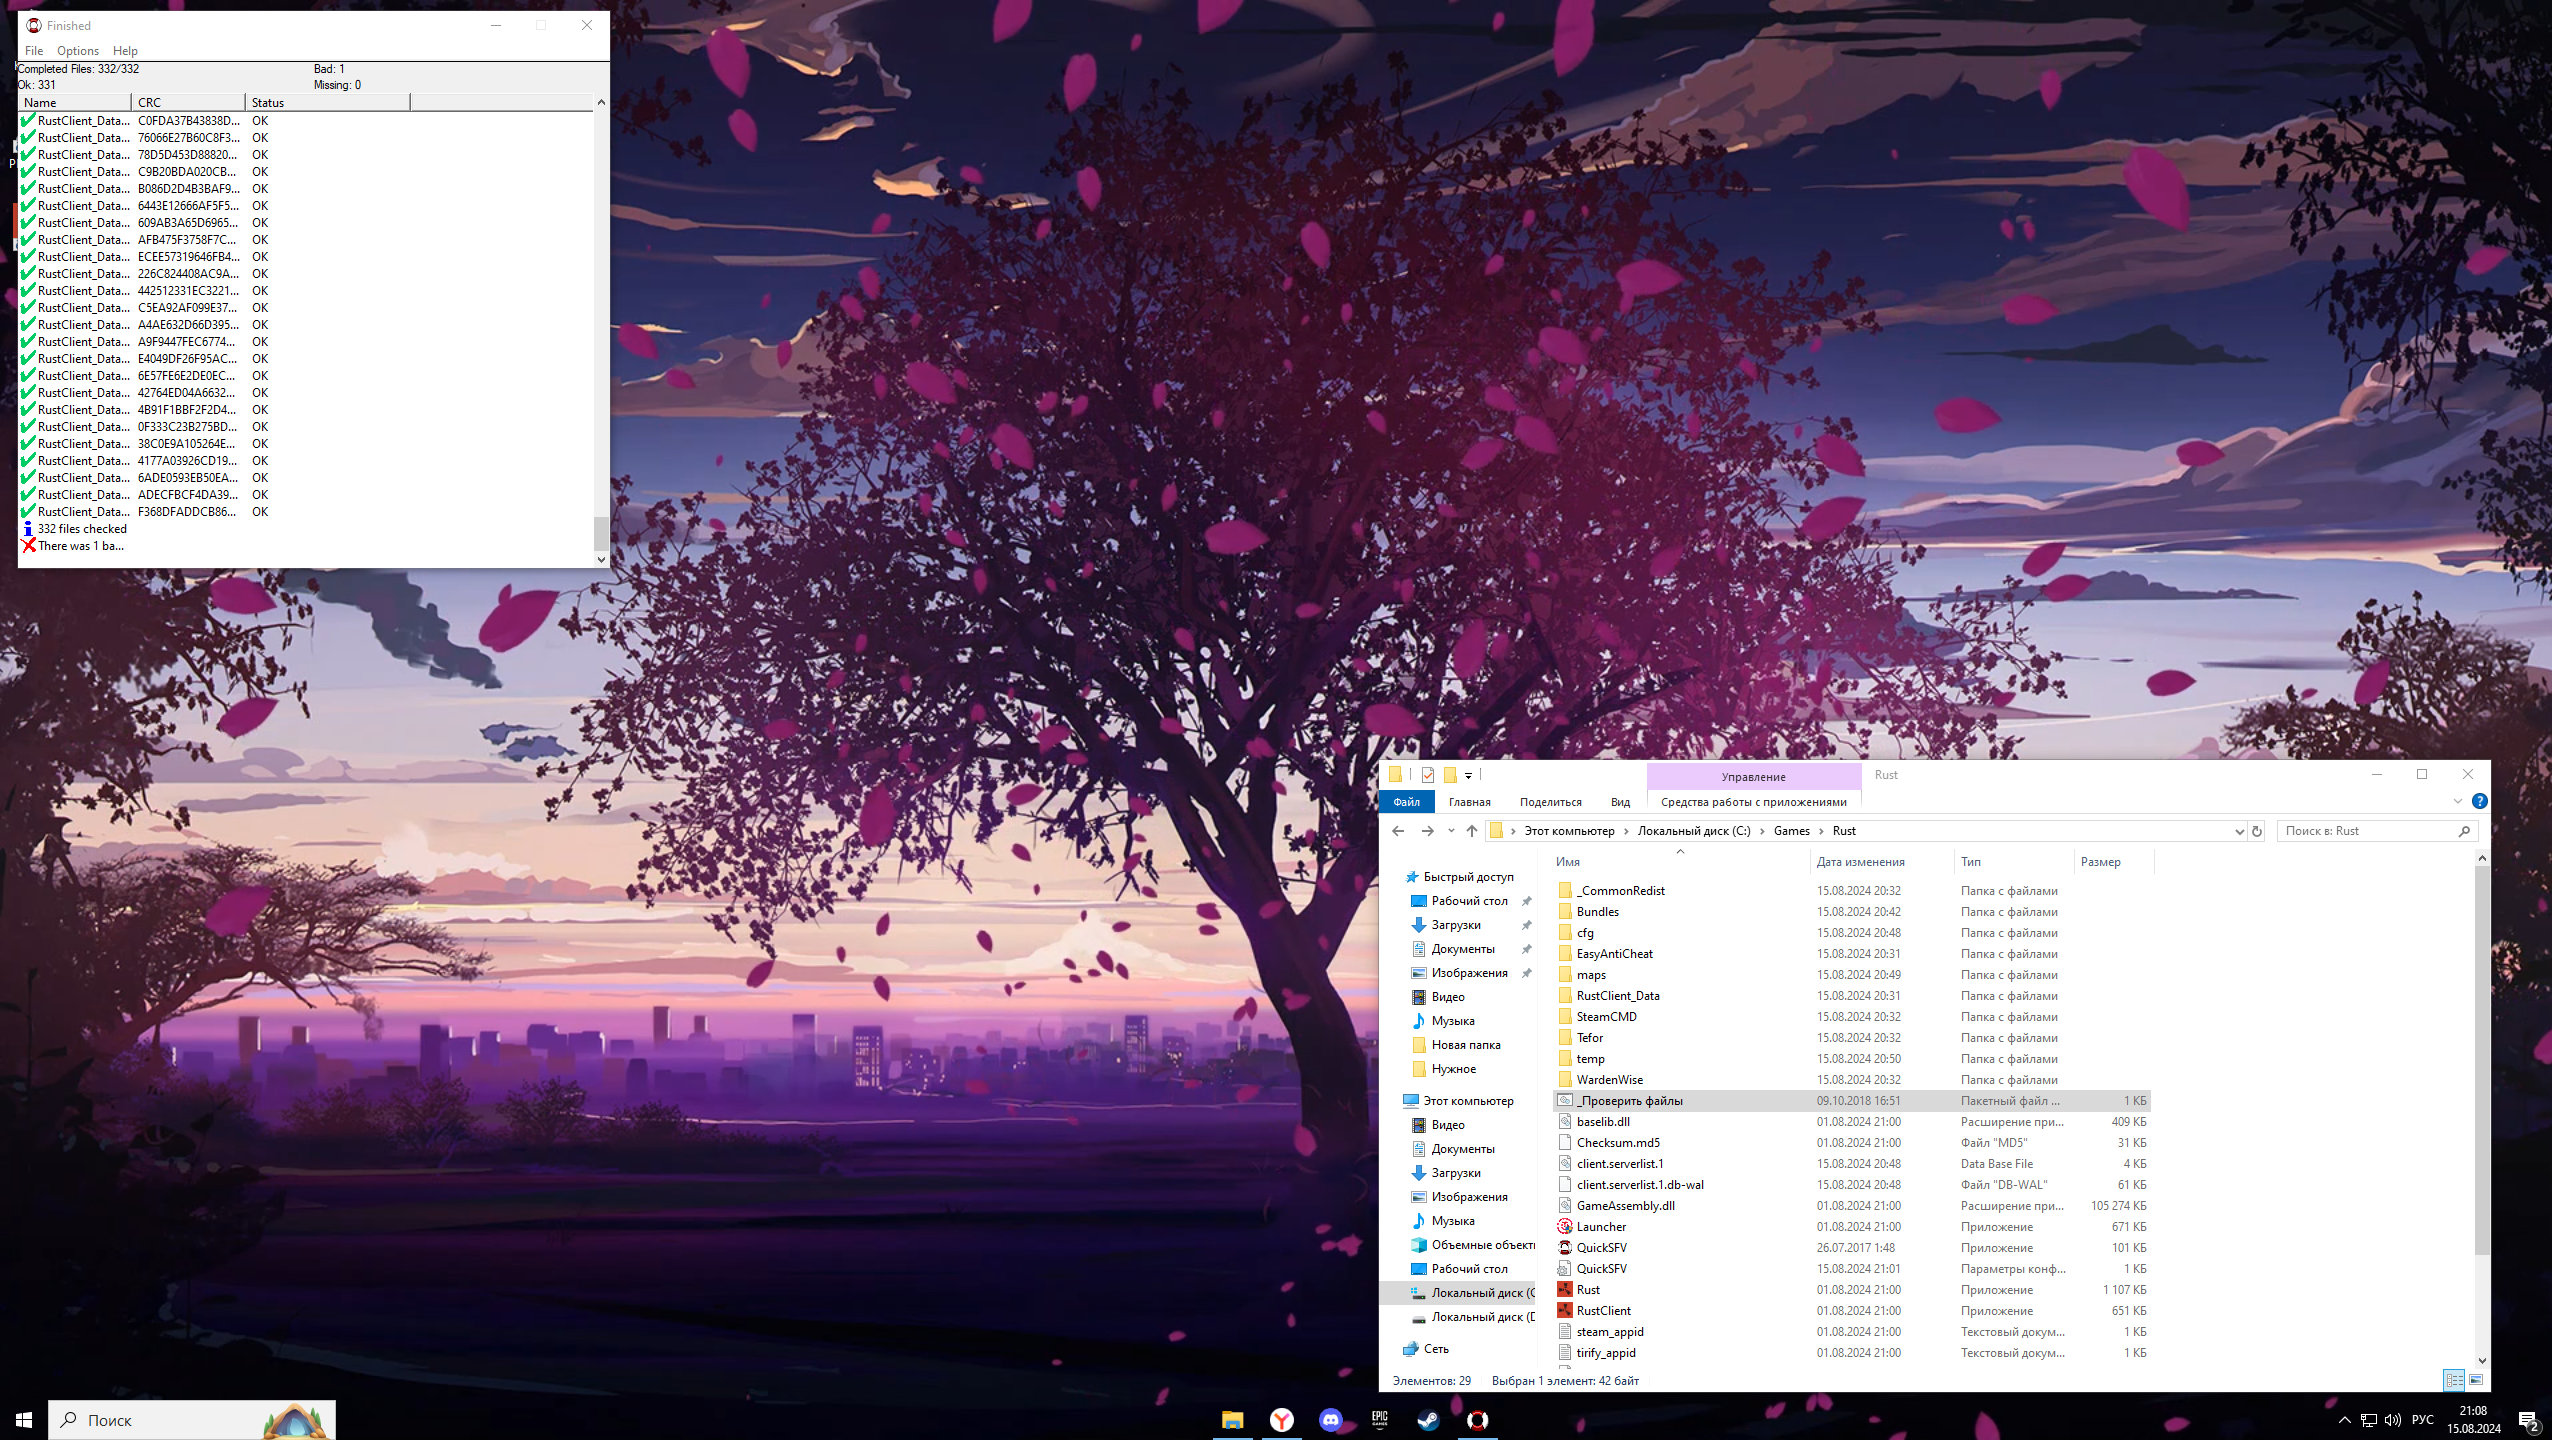The height and width of the screenshot is (1440, 2552).
Task: Sort QuickSFV list by Status column
Action: tap(328, 103)
